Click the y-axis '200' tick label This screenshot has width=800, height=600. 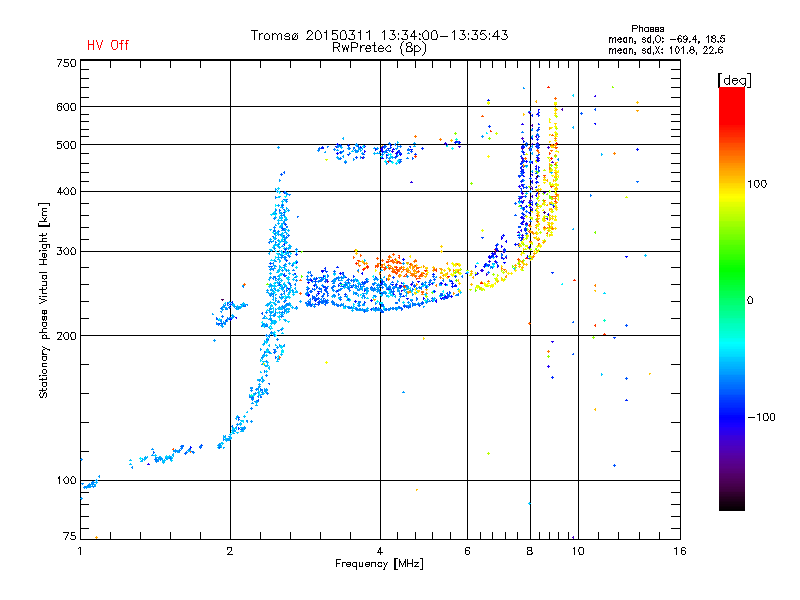pyautogui.click(x=66, y=336)
